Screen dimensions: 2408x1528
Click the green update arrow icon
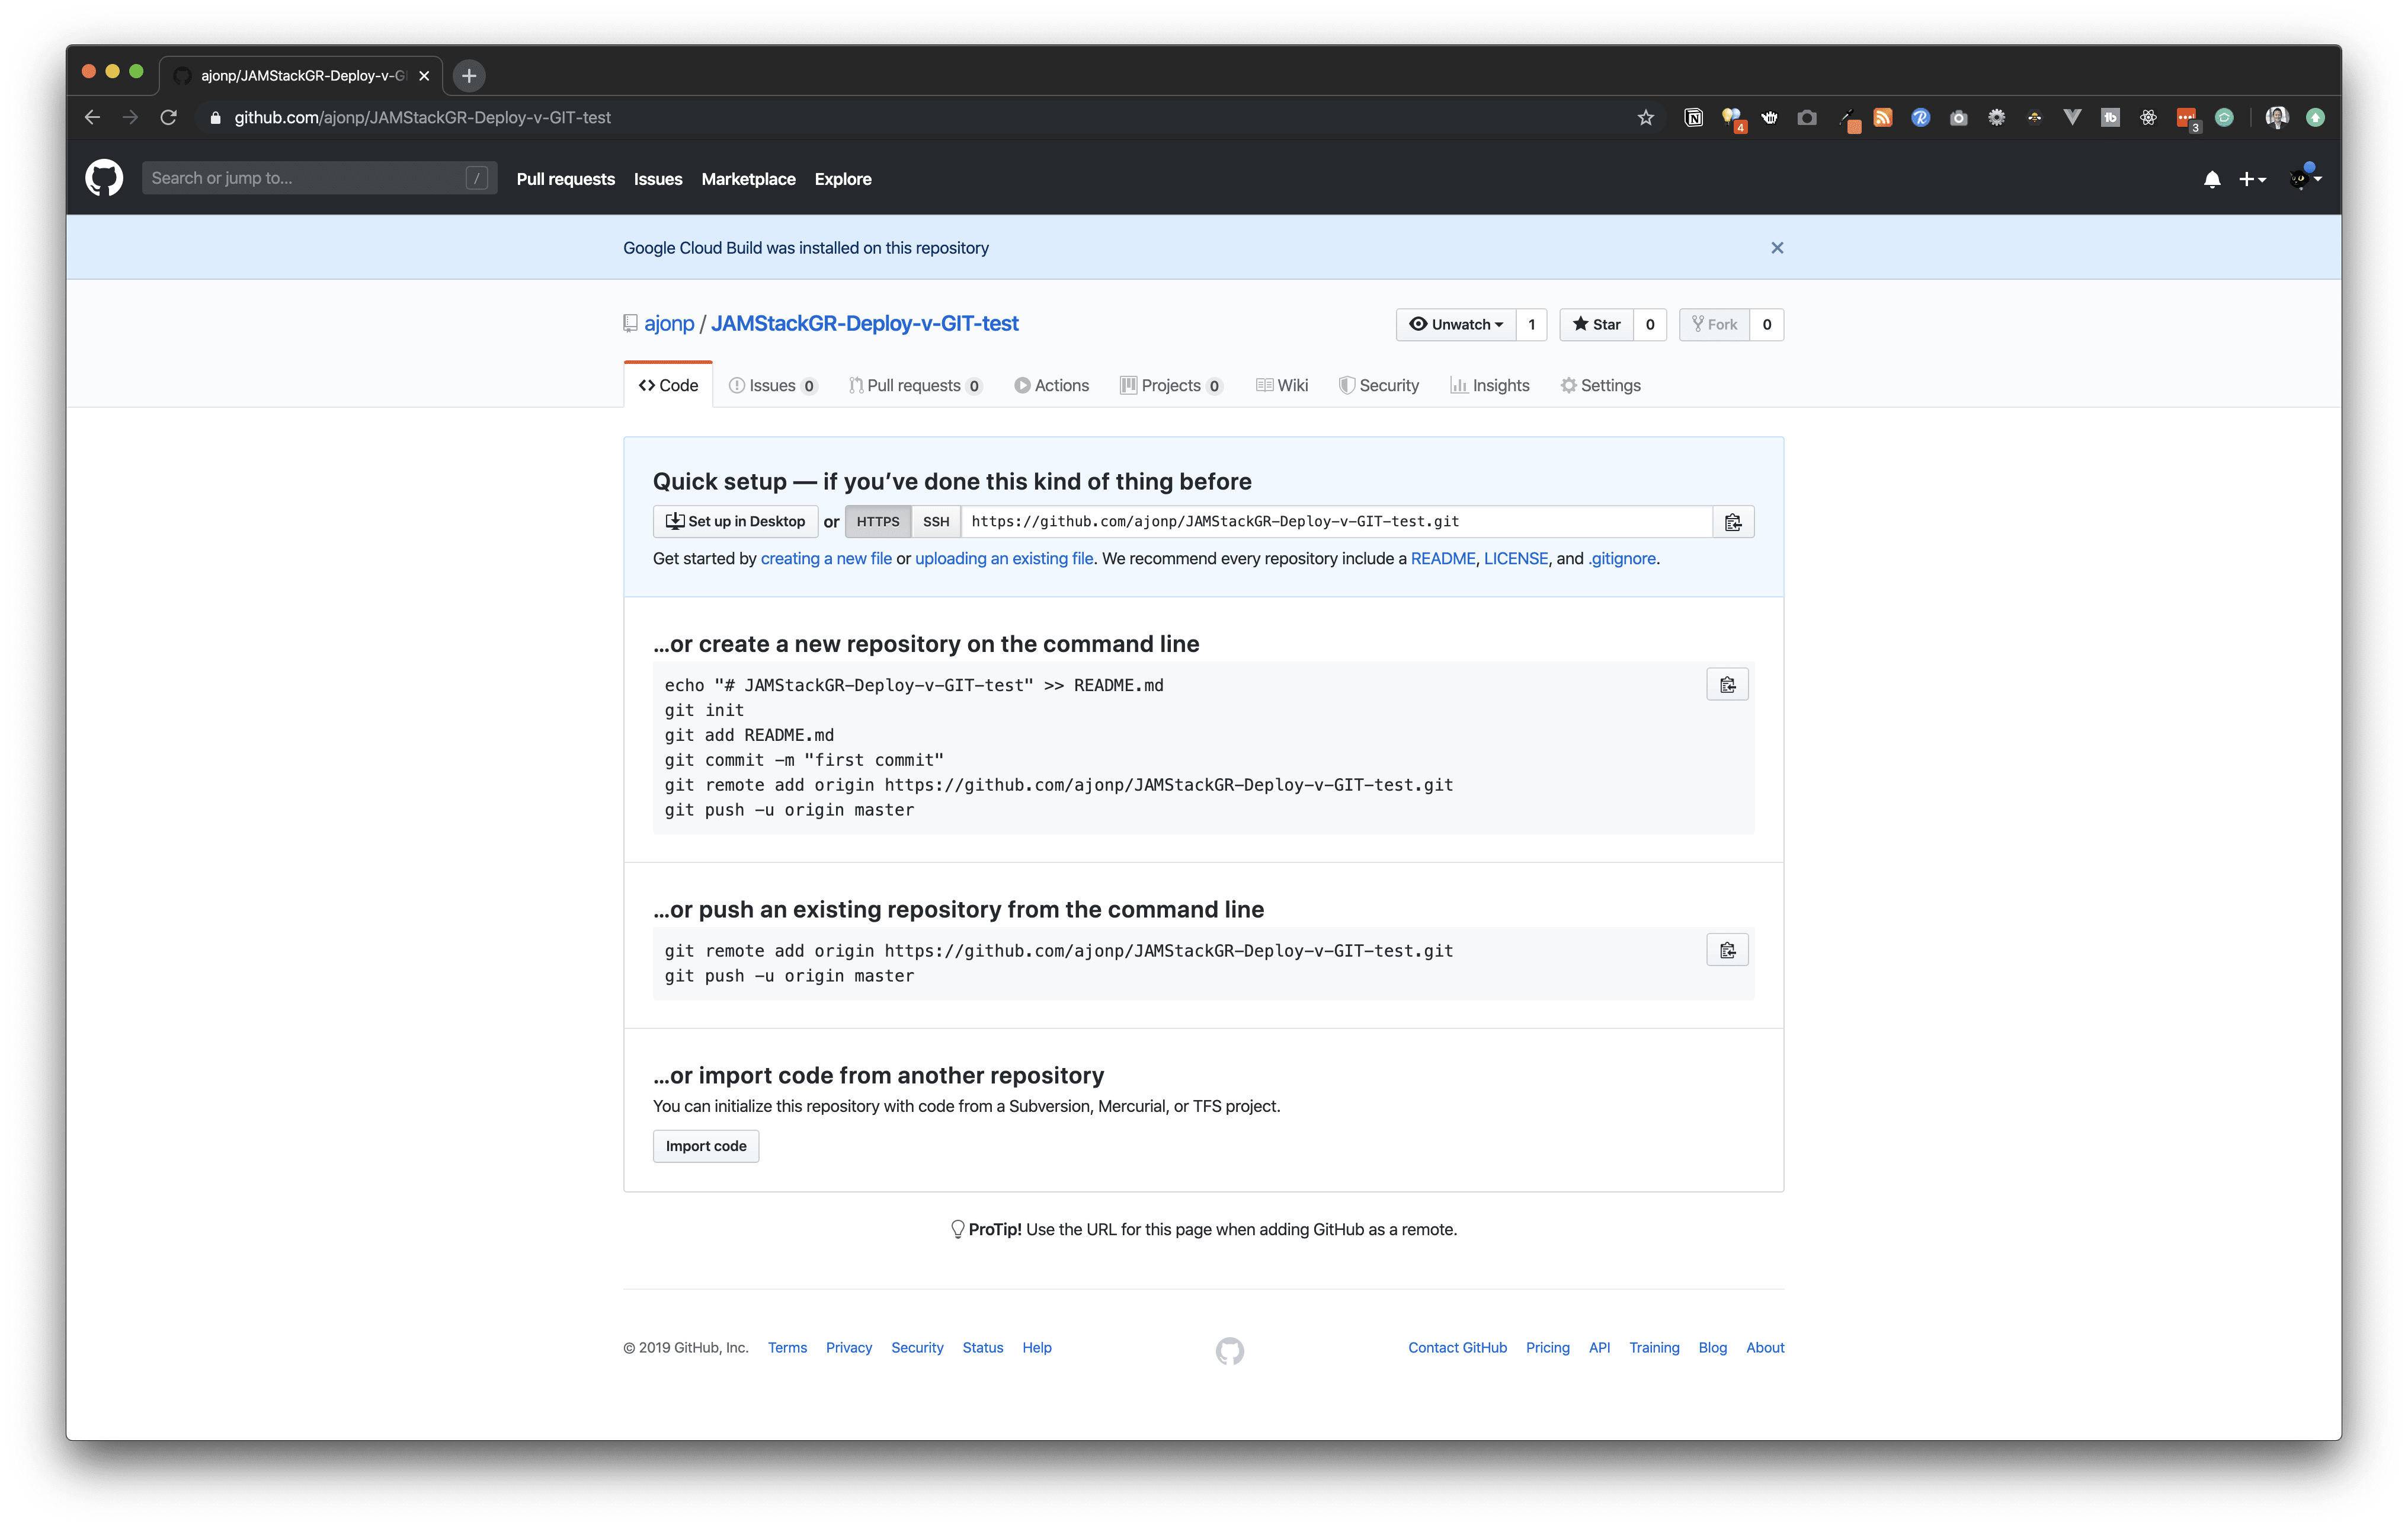point(2315,118)
